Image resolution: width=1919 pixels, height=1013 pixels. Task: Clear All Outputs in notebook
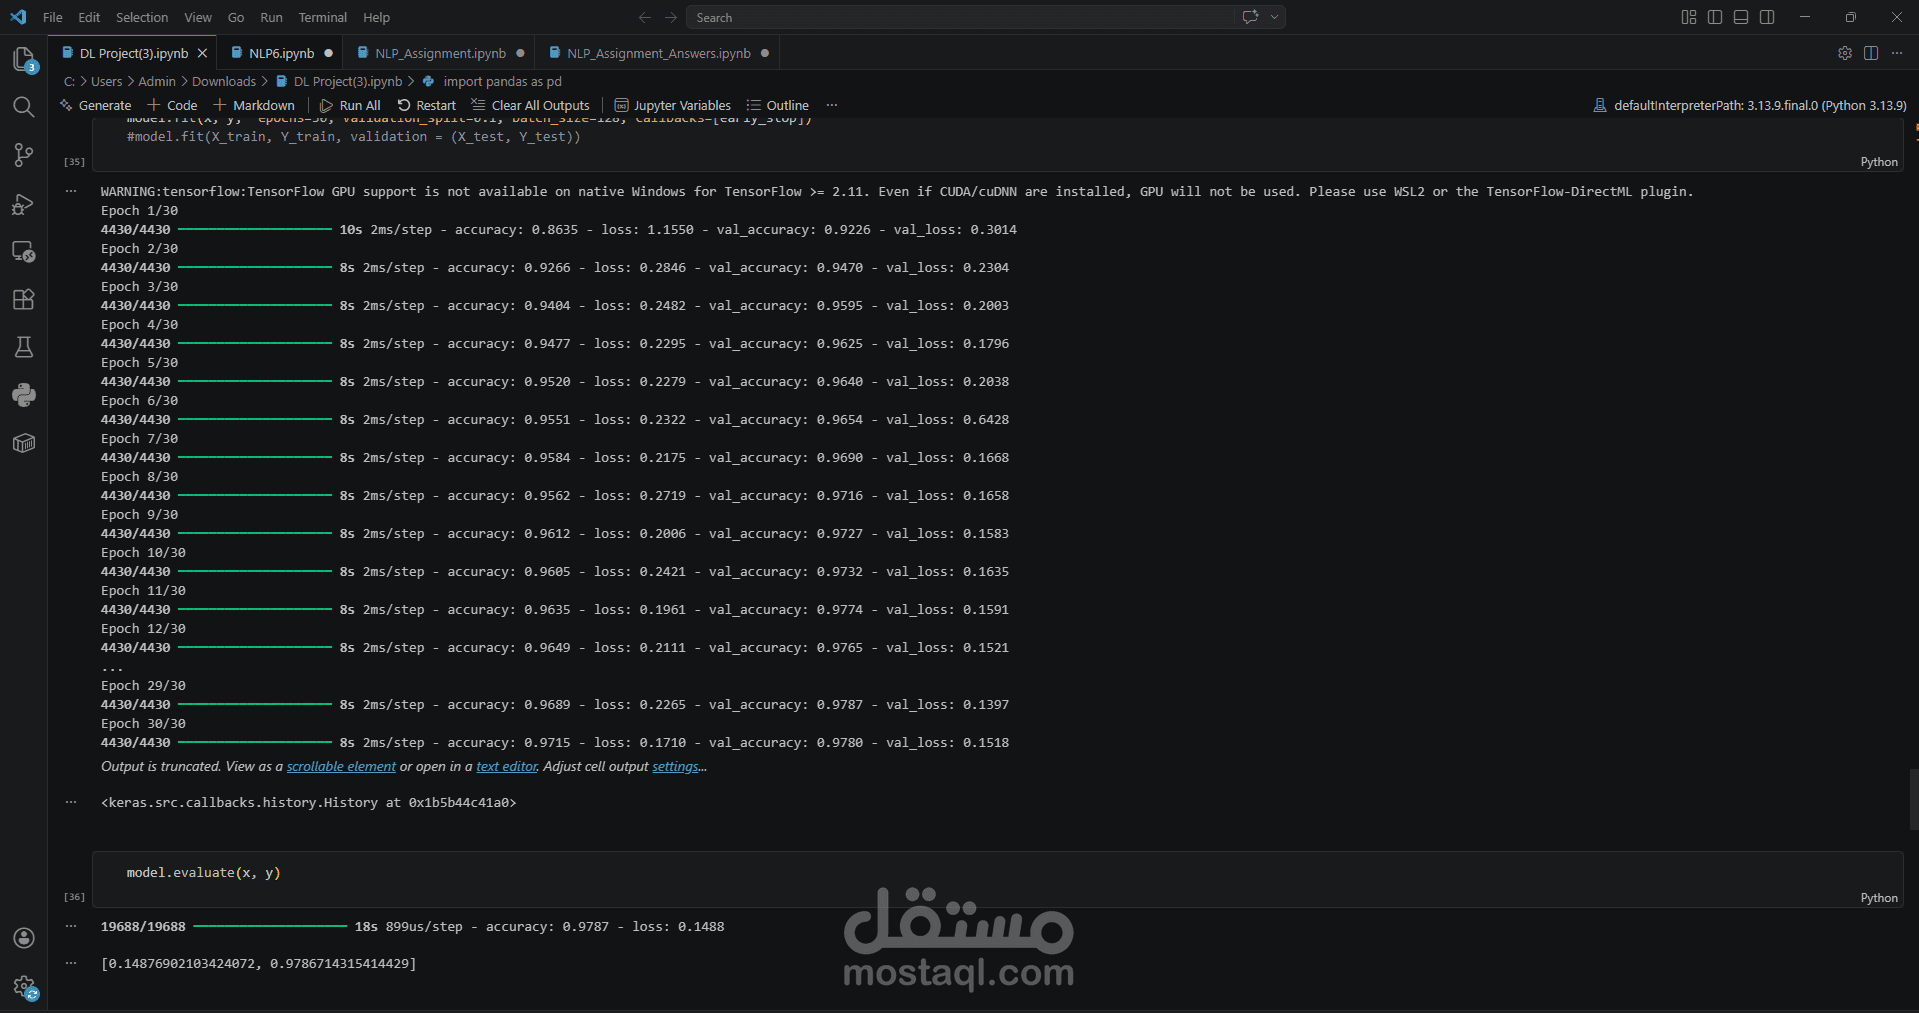(x=531, y=105)
